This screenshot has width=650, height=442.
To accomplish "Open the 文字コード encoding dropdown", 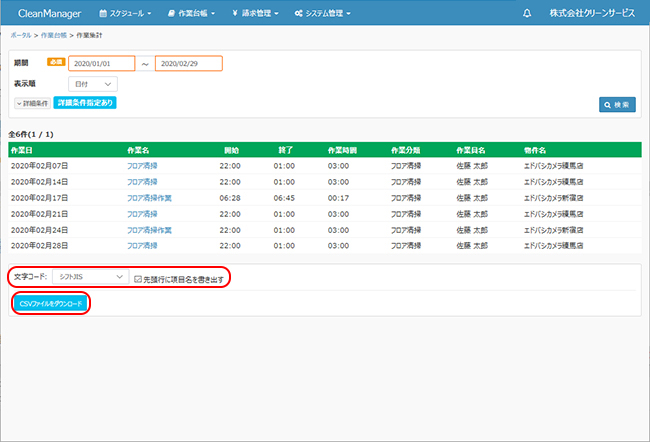I will (x=91, y=277).
